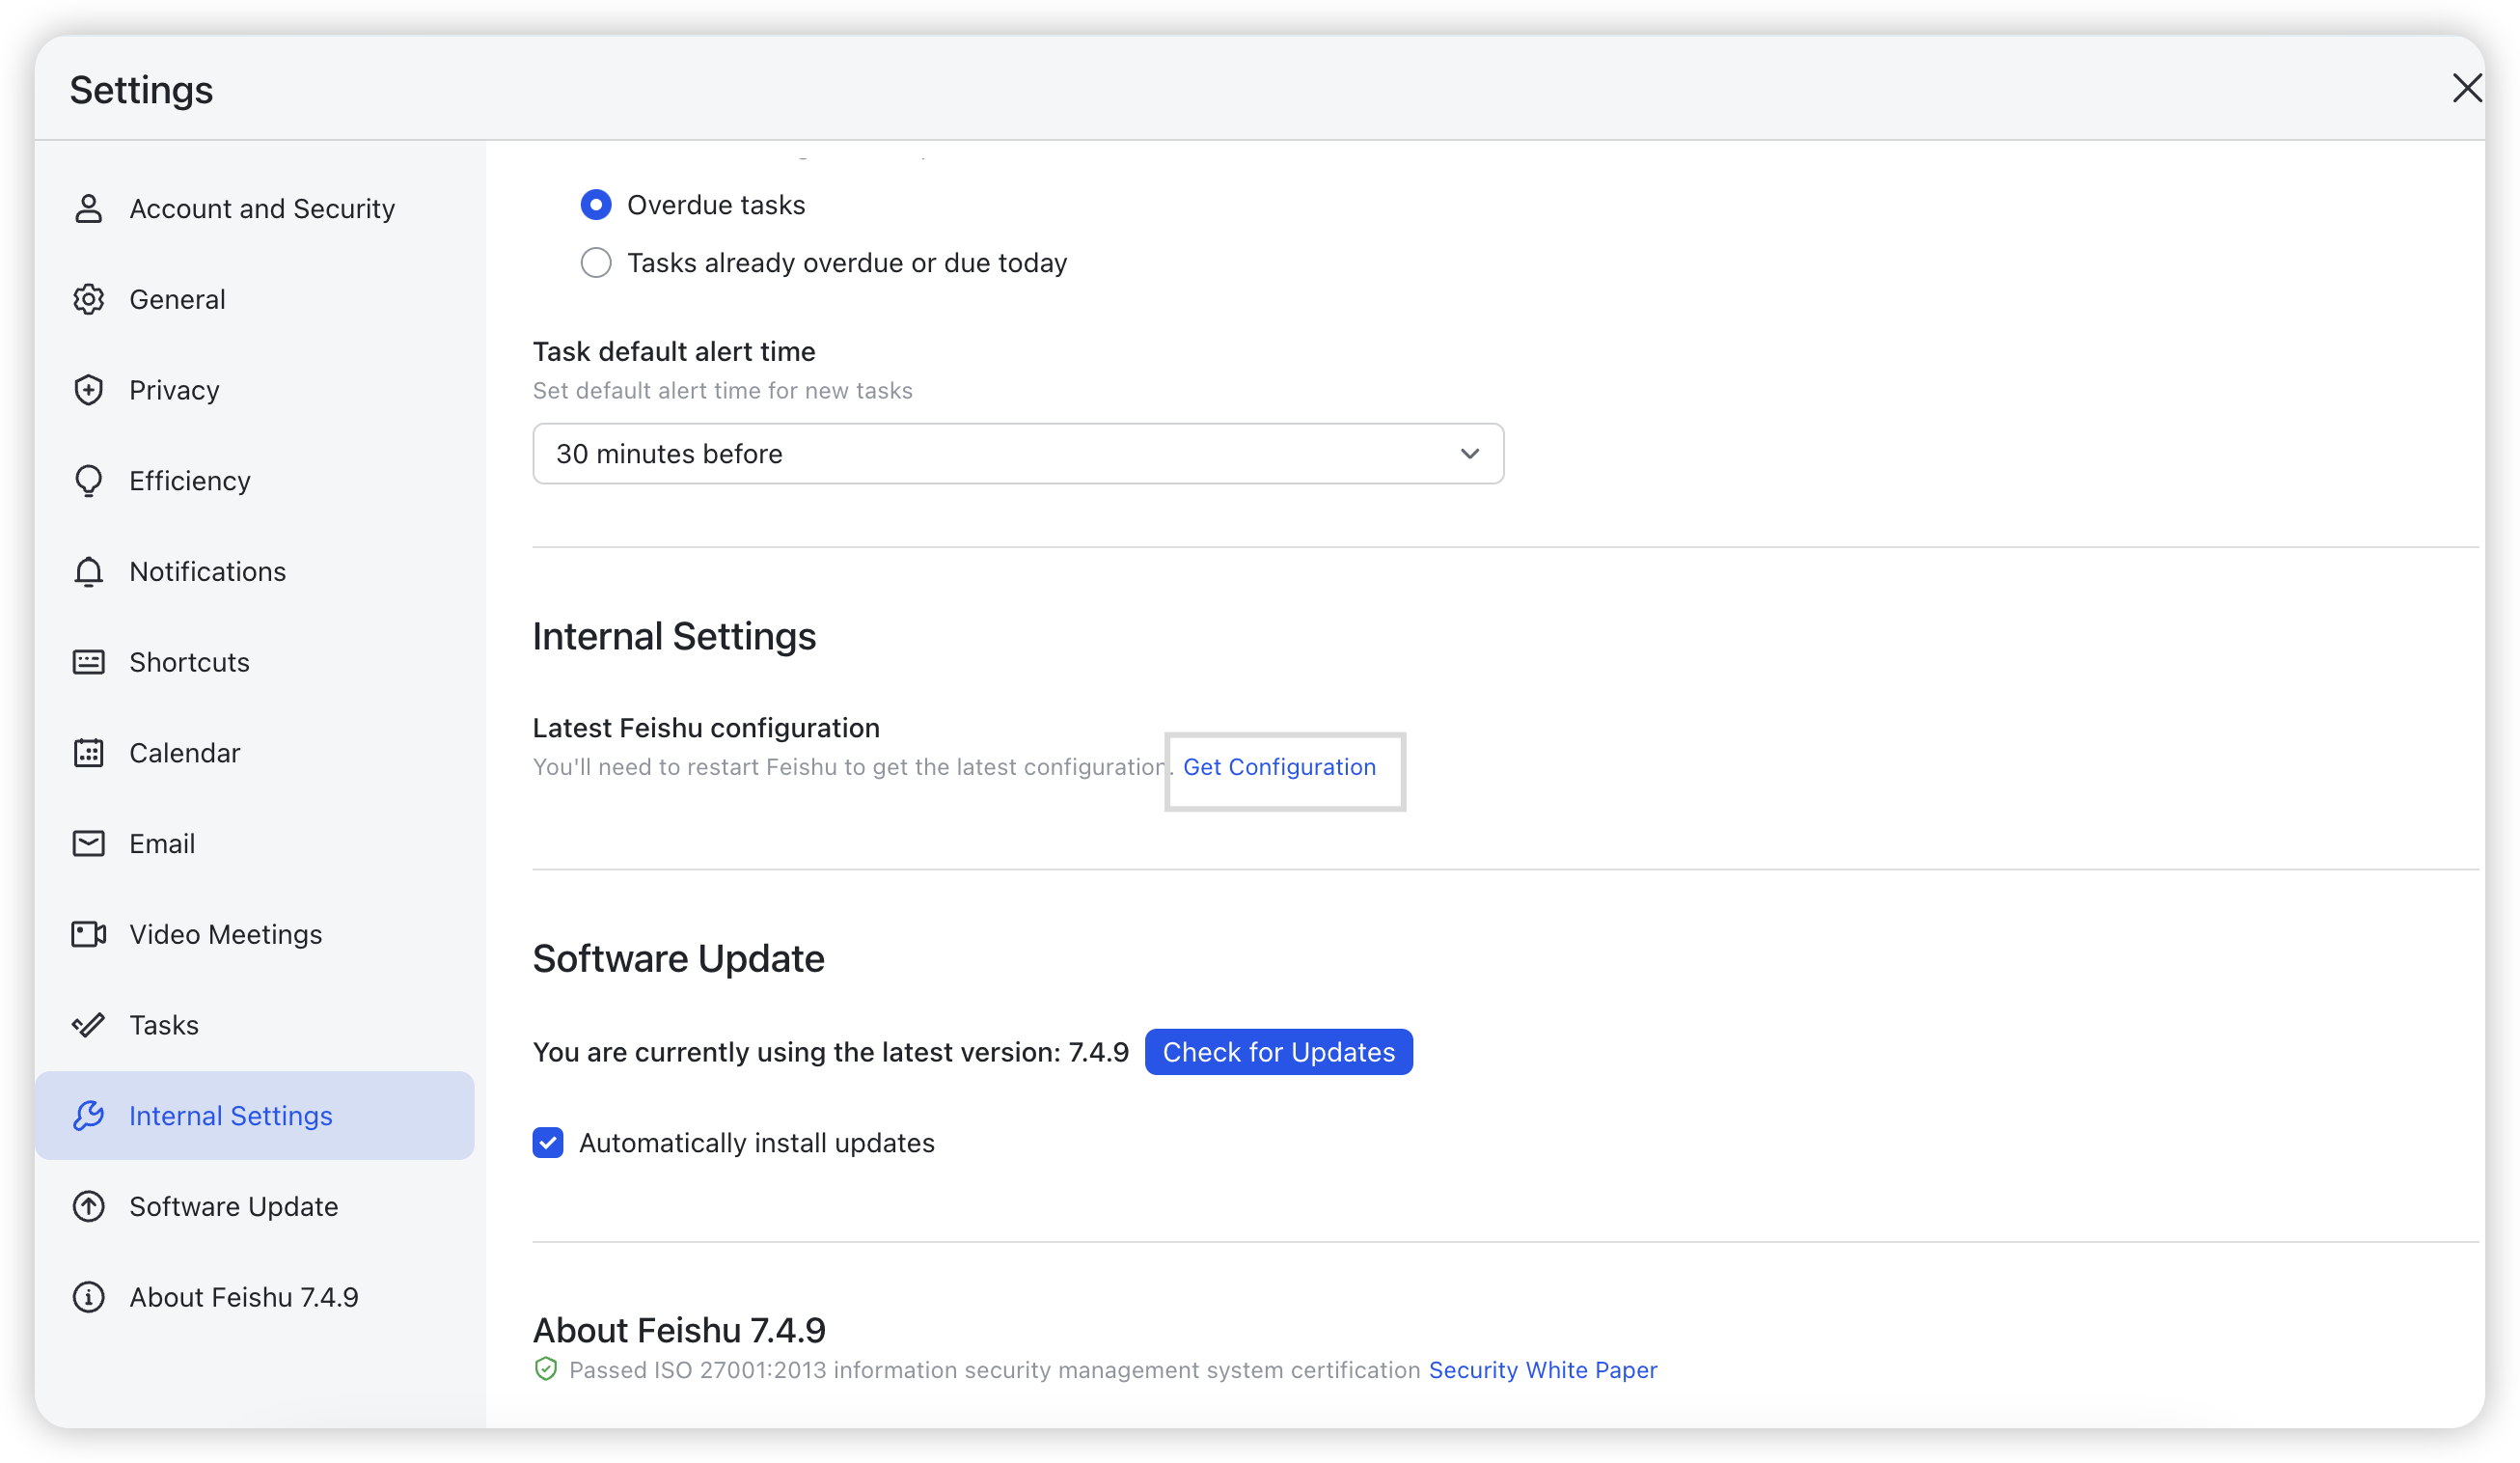Click the Get Configuration link
This screenshot has width=2520, height=1463.
click(x=1280, y=768)
